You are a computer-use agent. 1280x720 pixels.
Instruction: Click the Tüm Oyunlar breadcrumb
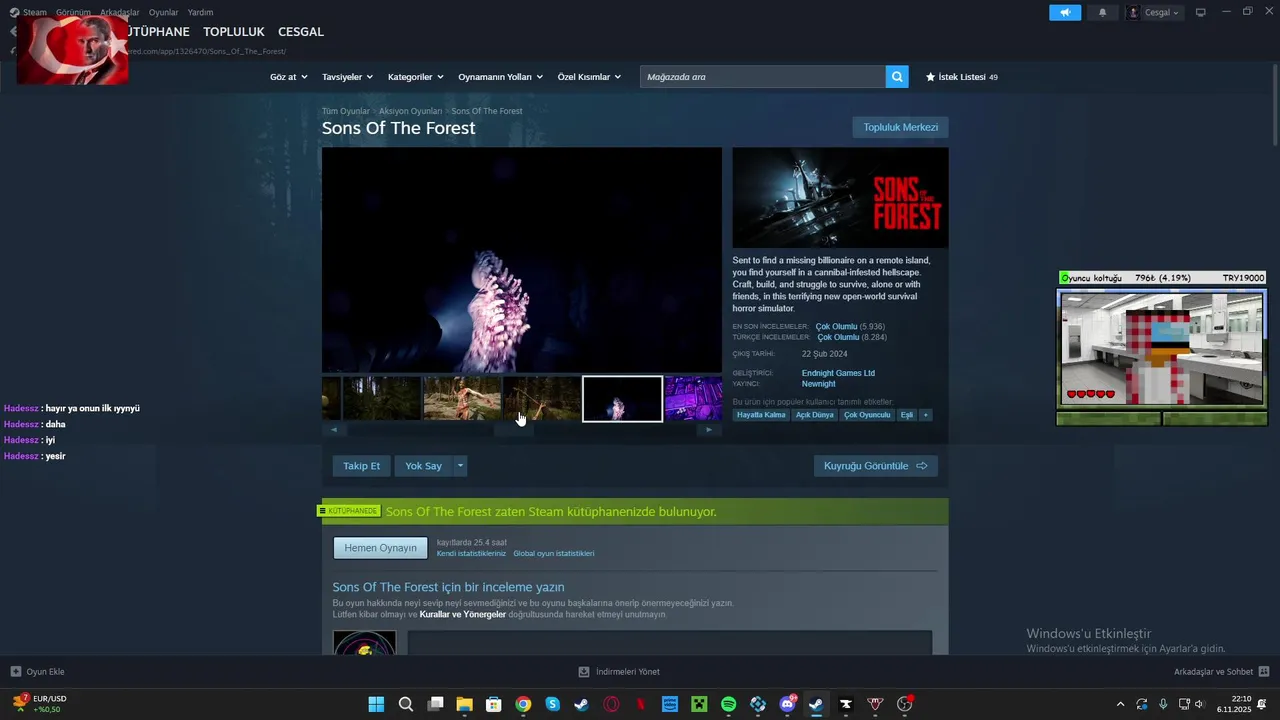345,111
